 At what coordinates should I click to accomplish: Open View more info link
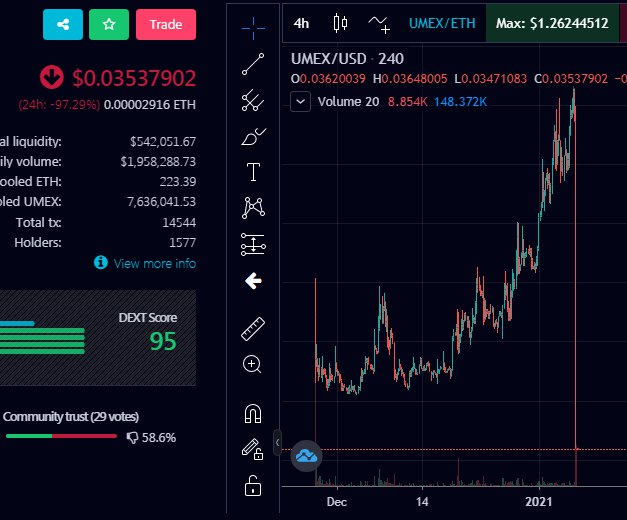[155, 263]
